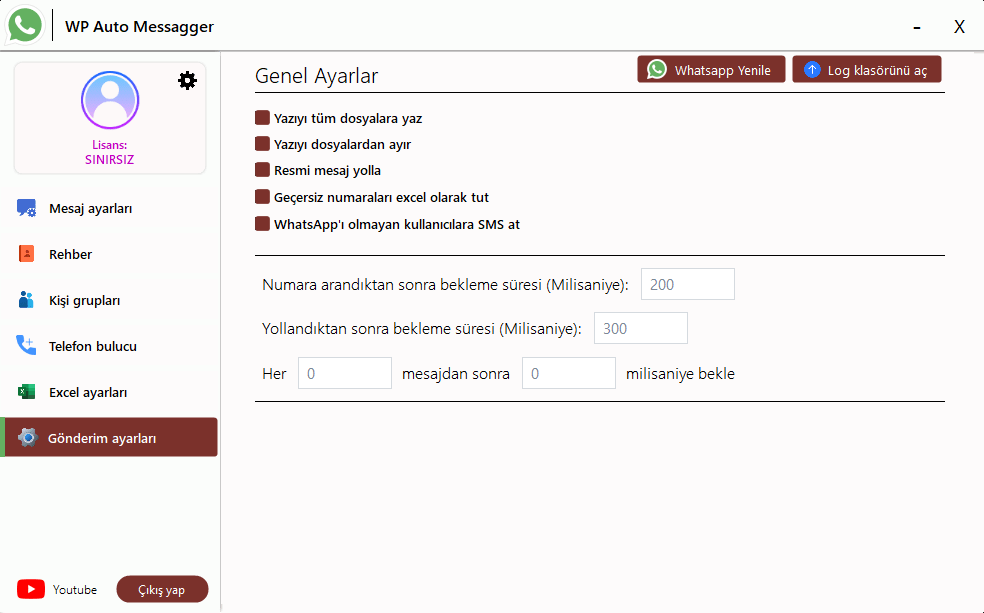Toggle Geçersiz numaraları excel olarak tut

(x=262, y=197)
